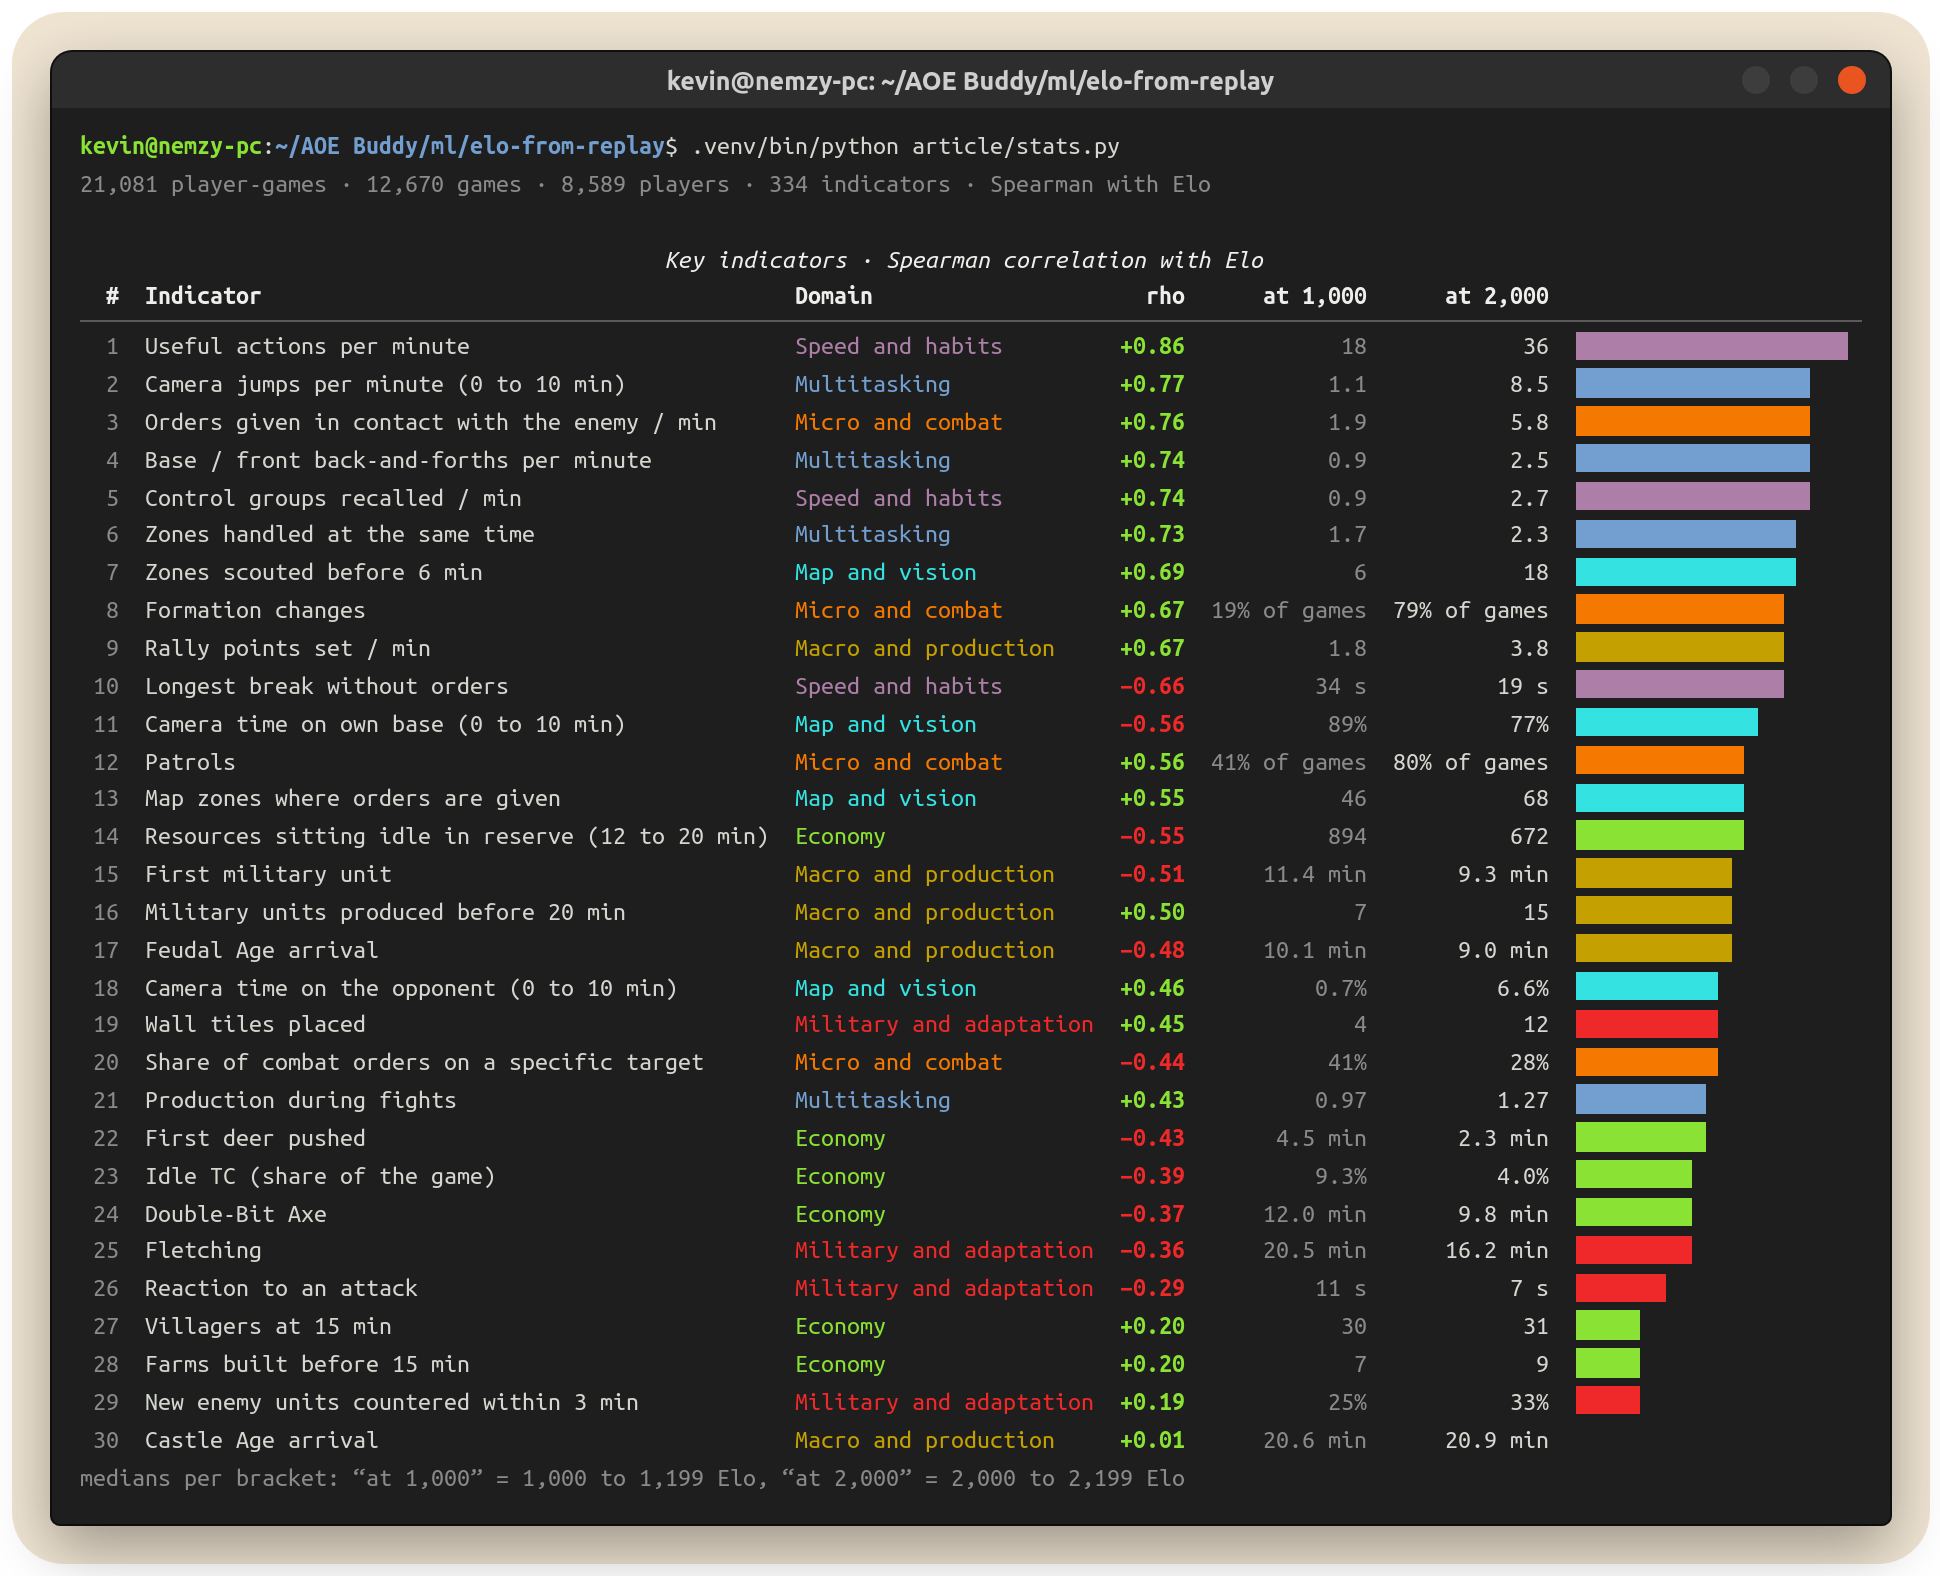Click the first gray minimize window button
This screenshot has height=1576, width=1940.
(x=1755, y=80)
